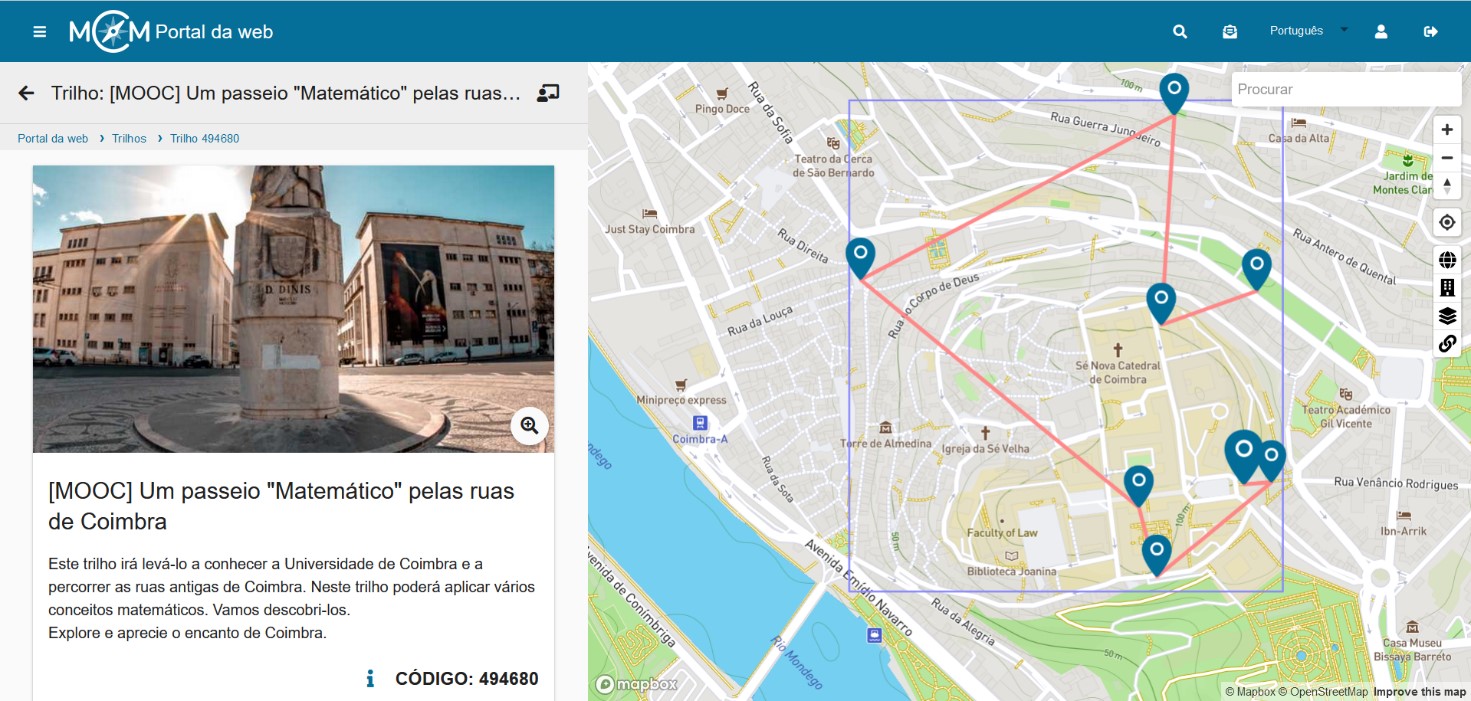Click the Improve this map link
This screenshot has height=701, width=1471.
click(1420, 692)
